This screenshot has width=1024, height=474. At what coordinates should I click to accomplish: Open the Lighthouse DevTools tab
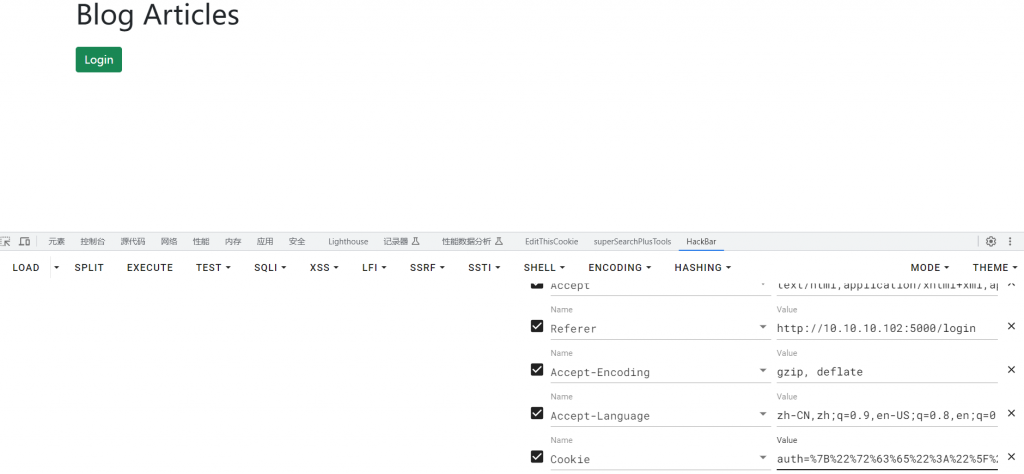pos(348,241)
